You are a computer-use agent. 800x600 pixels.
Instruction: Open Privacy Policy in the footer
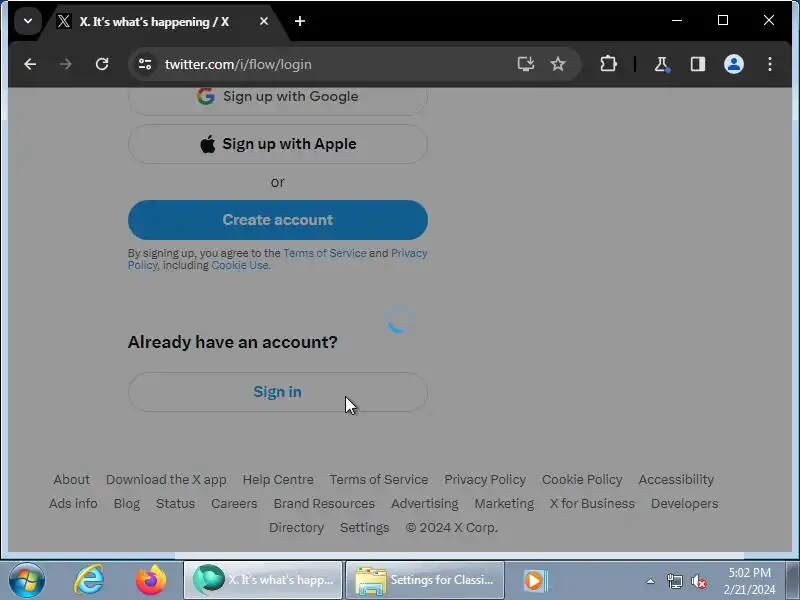click(x=485, y=480)
